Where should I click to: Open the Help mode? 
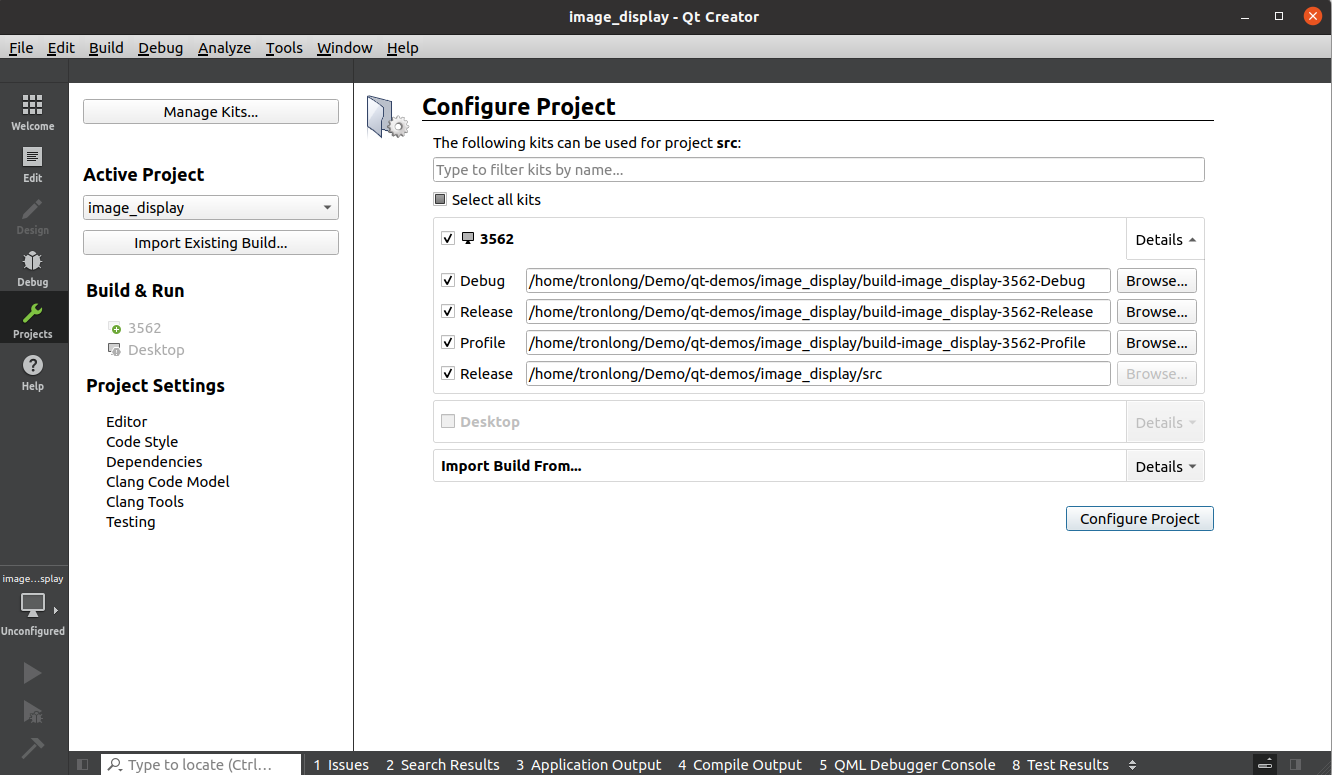(x=33, y=372)
